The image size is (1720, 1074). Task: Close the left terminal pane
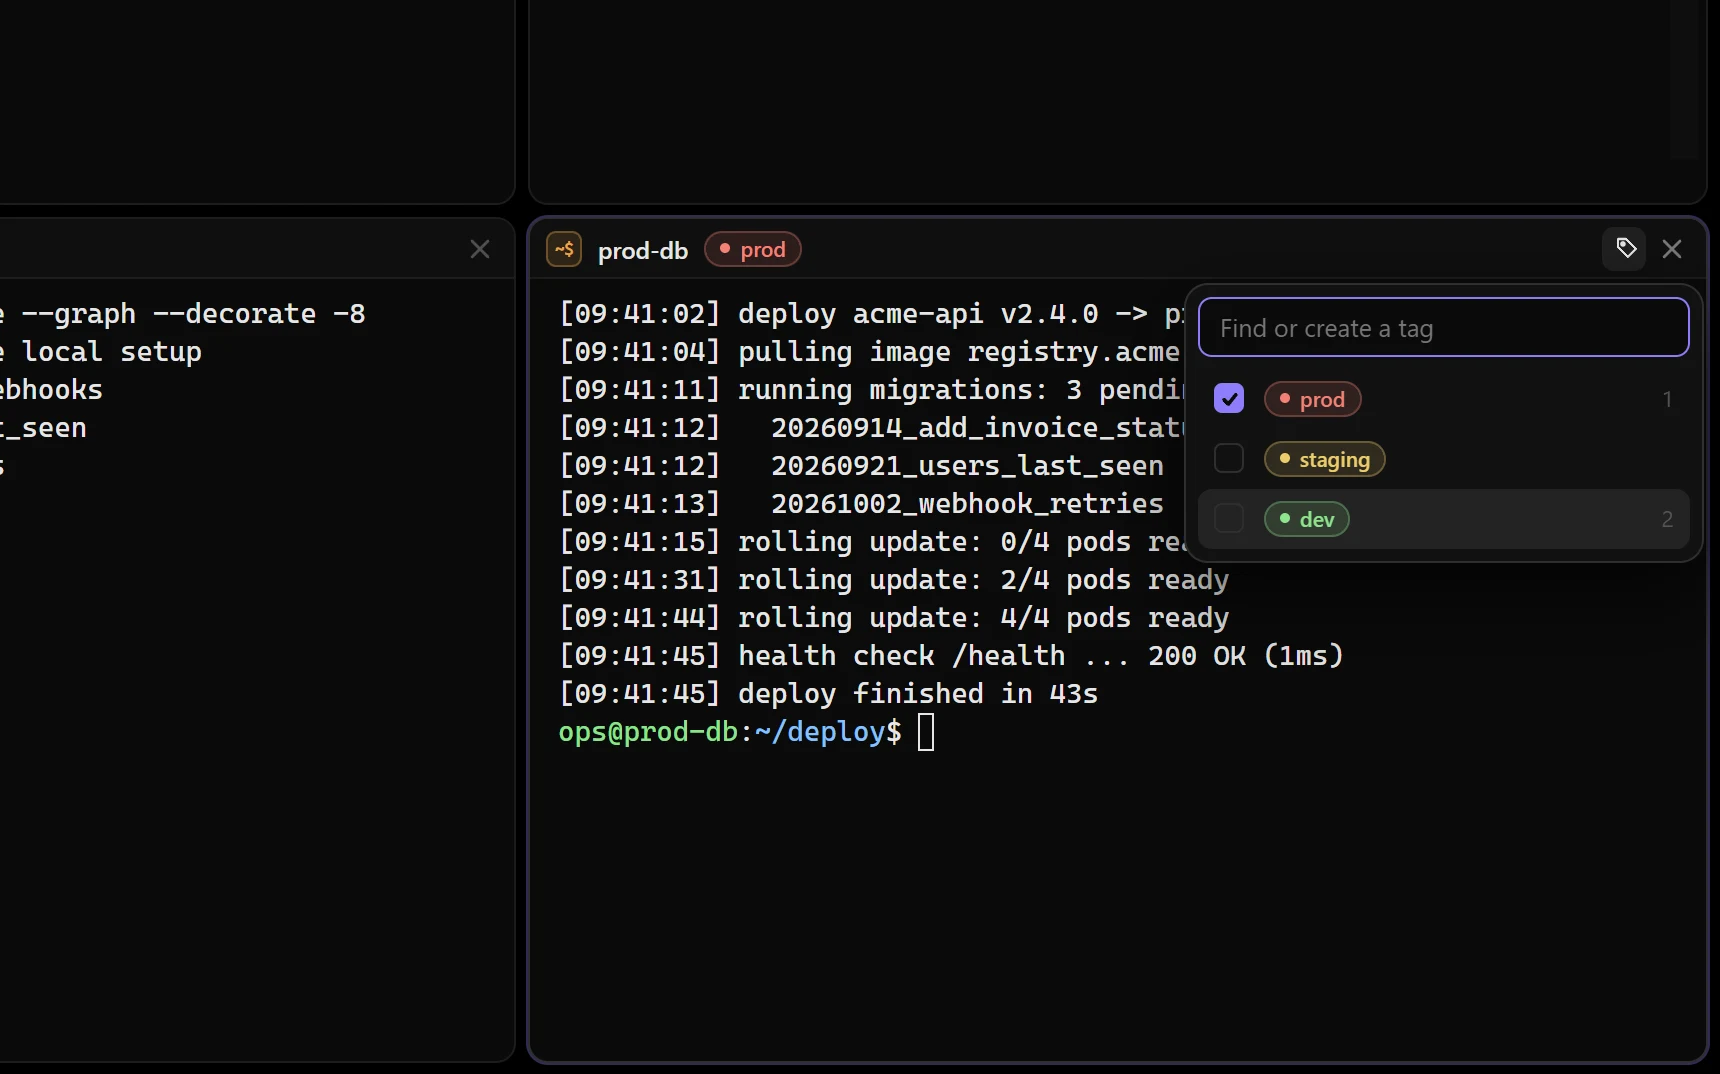480,249
